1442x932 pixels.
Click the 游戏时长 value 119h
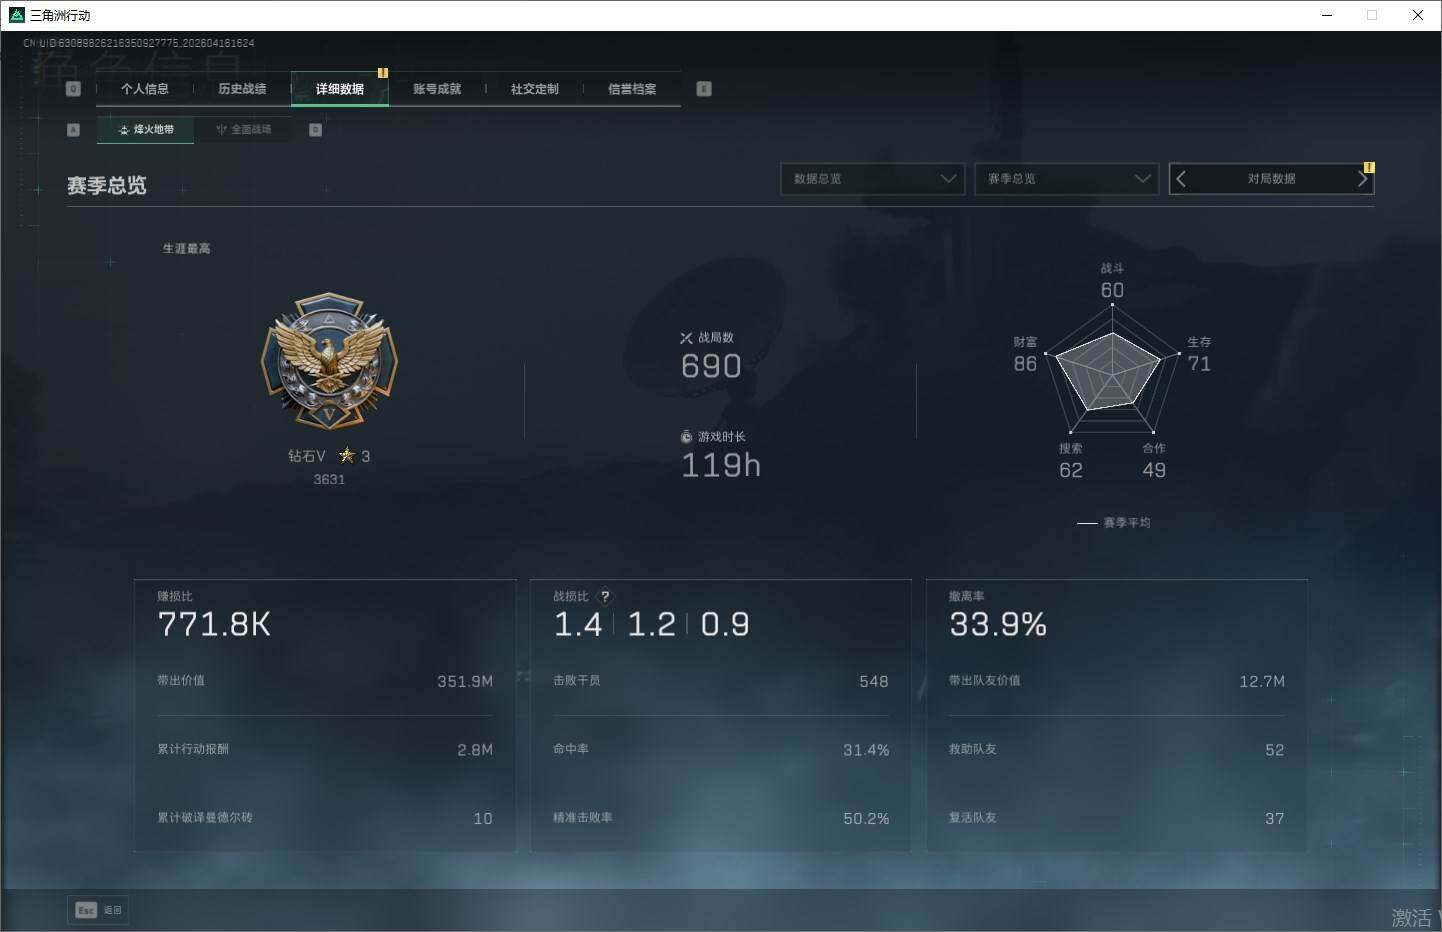[721, 465]
